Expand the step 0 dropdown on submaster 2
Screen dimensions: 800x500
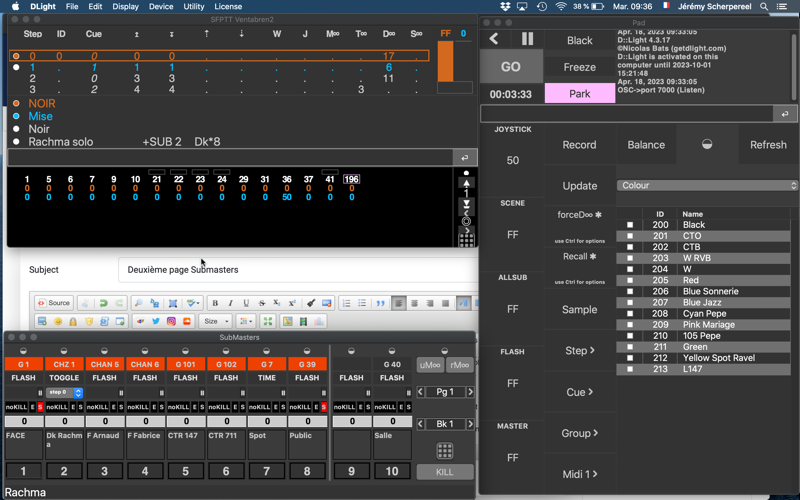(64, 393)
